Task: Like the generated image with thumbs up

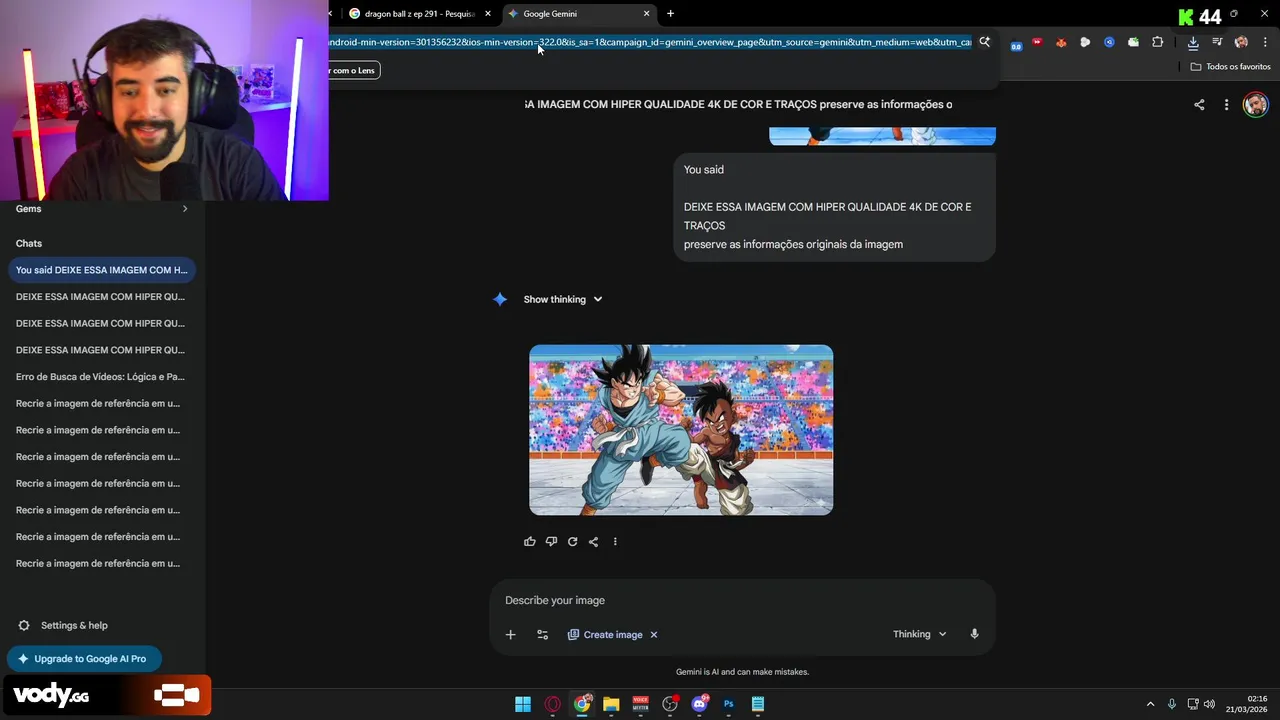Action: [x=530, y=541]
